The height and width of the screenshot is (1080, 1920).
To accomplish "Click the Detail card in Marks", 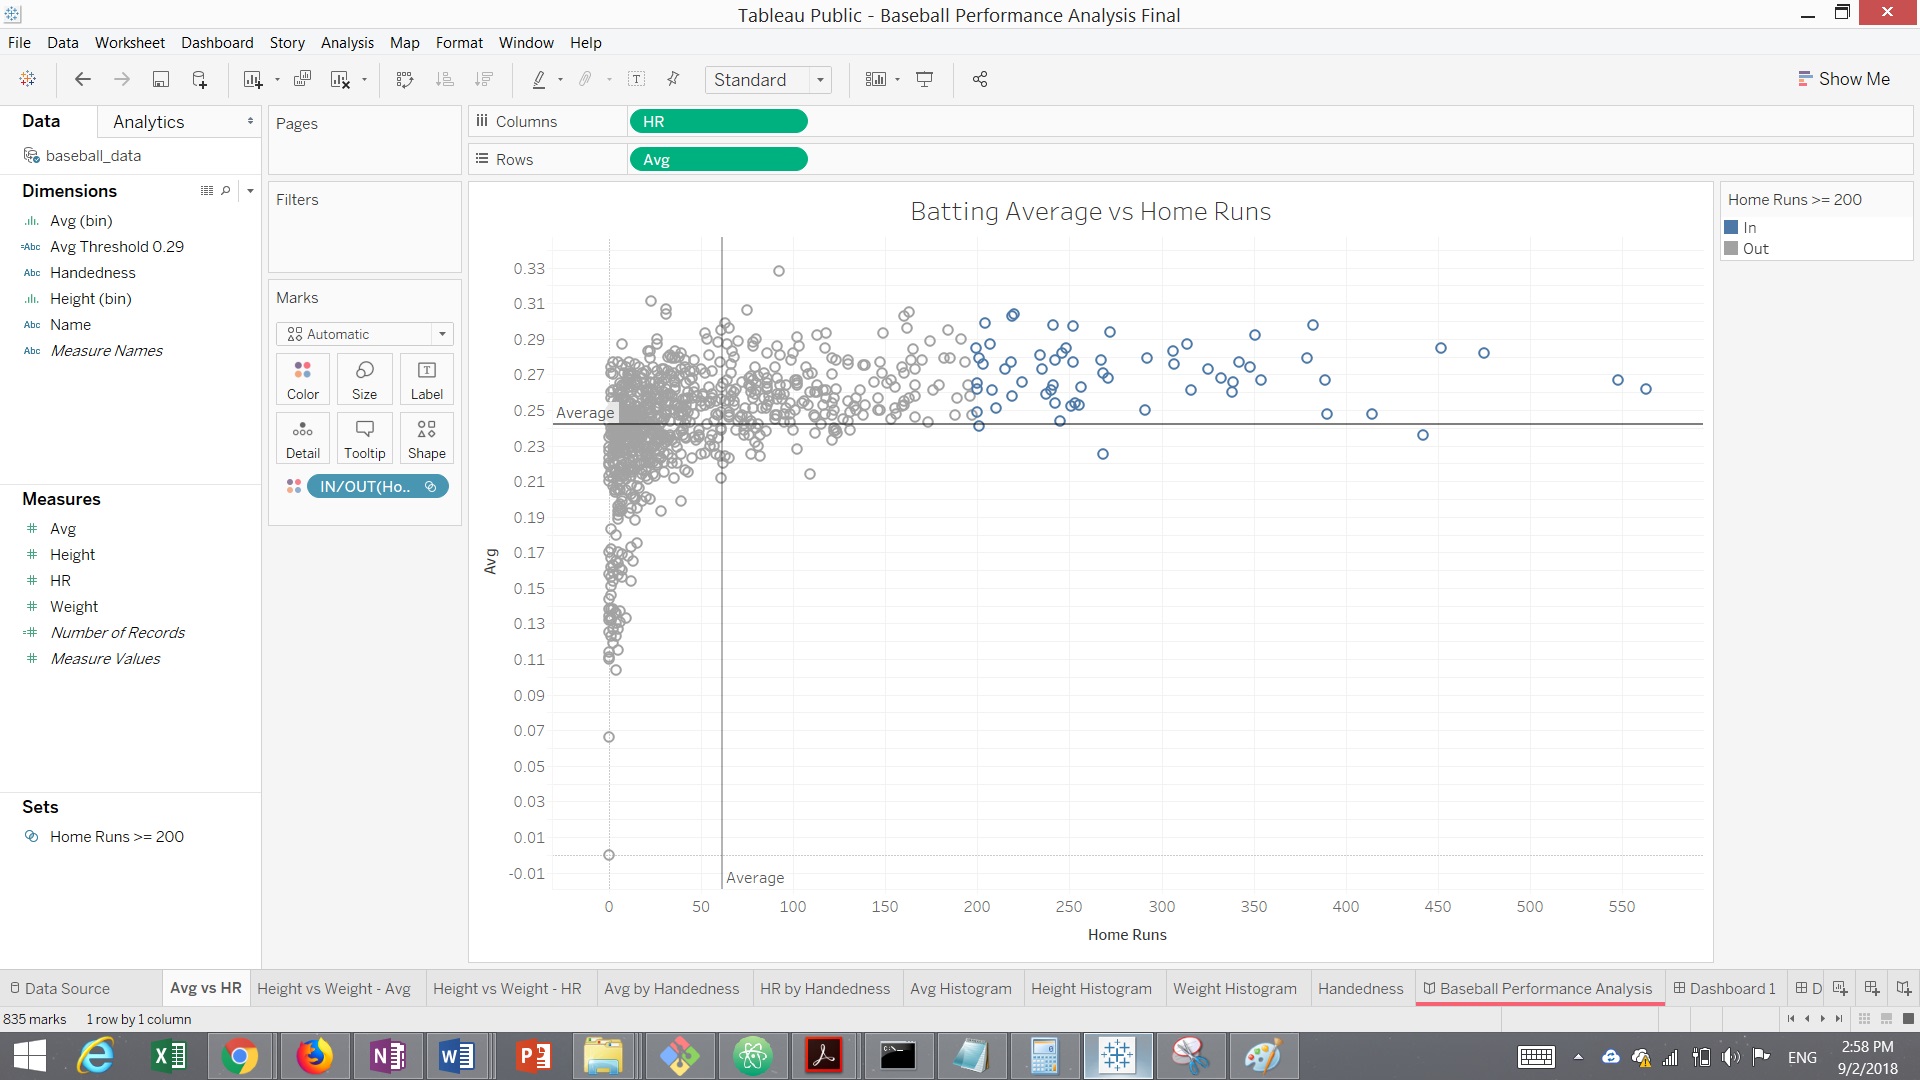I will [x=303, y=438].
